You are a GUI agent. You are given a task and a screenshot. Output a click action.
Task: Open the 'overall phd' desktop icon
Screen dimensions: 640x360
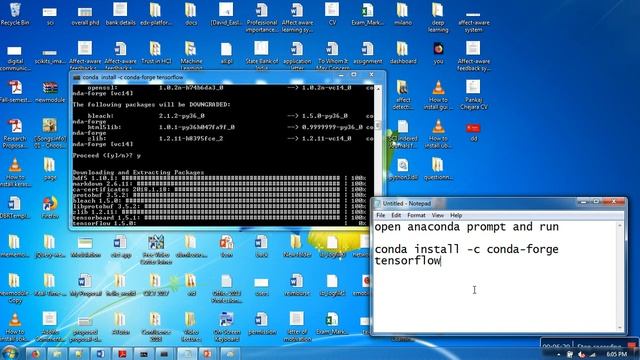click(x=85, y=15)
